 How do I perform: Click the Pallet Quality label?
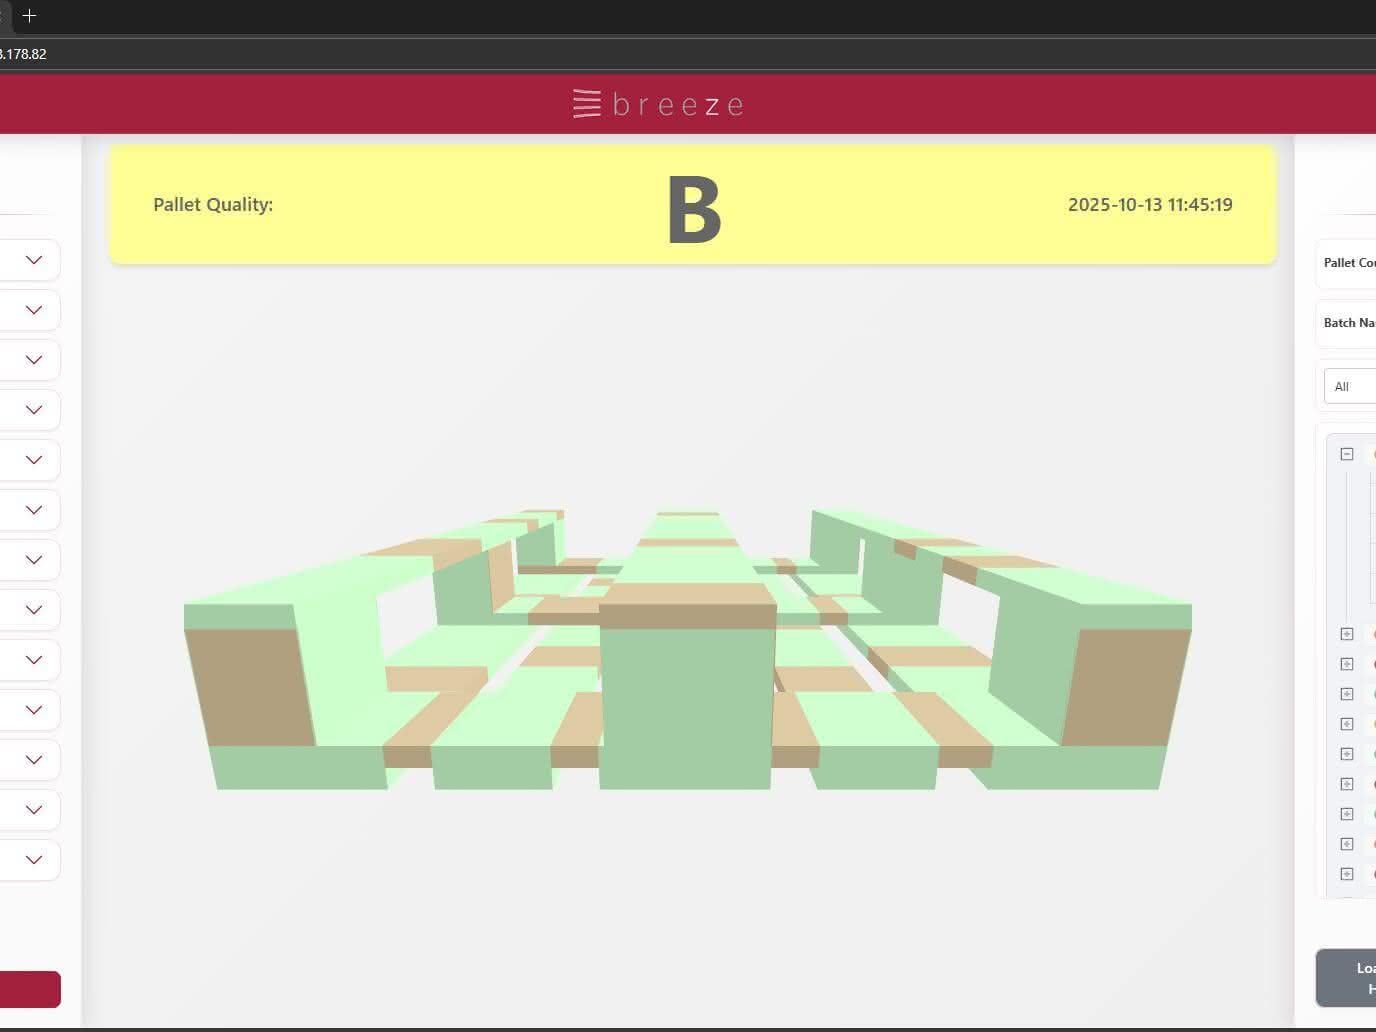tap(213, 204)
